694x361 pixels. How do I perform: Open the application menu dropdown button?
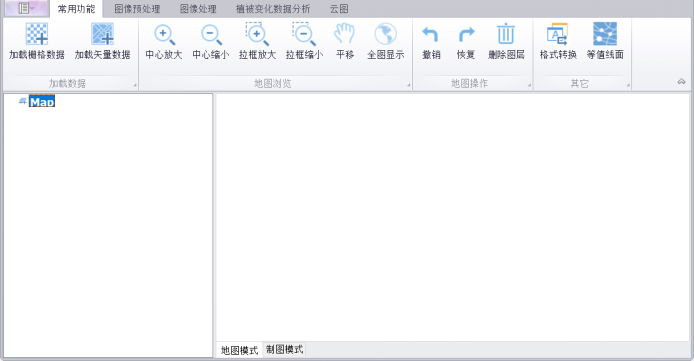click(26, 8)
